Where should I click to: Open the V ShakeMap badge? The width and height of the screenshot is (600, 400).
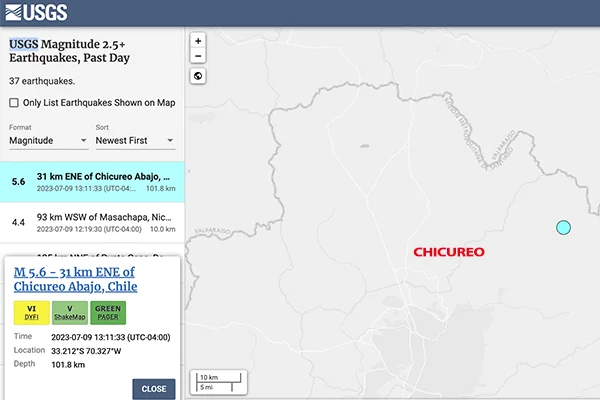pyautogui.click(x=70, y=313)
